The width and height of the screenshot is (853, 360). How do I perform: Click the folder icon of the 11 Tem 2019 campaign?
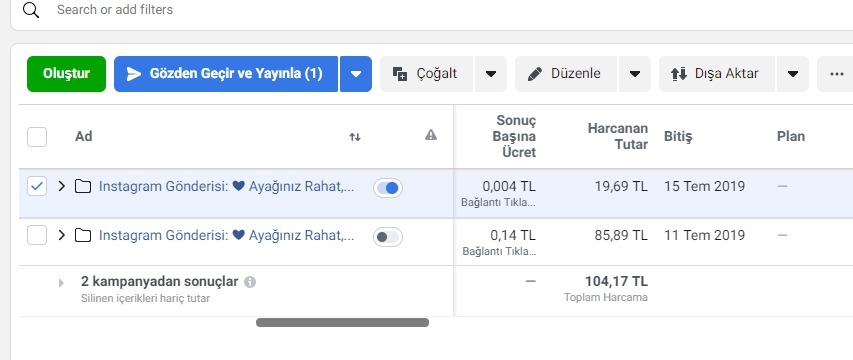point(83,235)
